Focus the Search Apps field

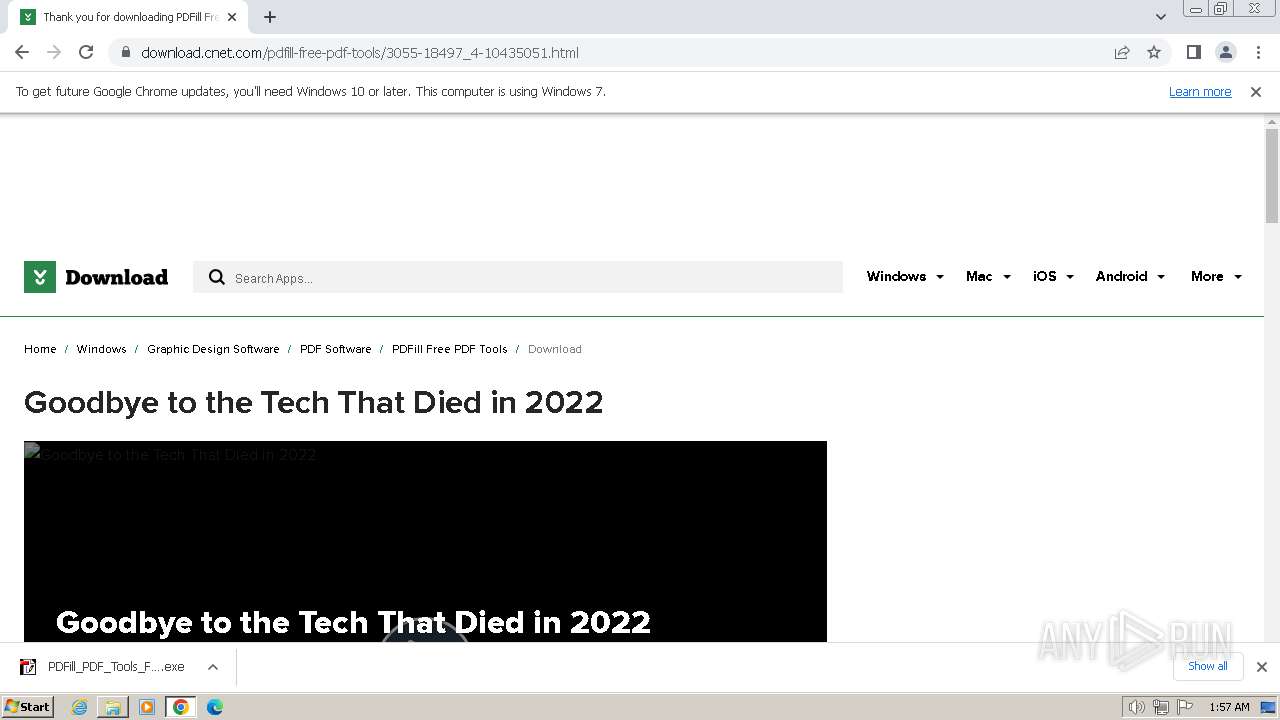tap(518, 277)
